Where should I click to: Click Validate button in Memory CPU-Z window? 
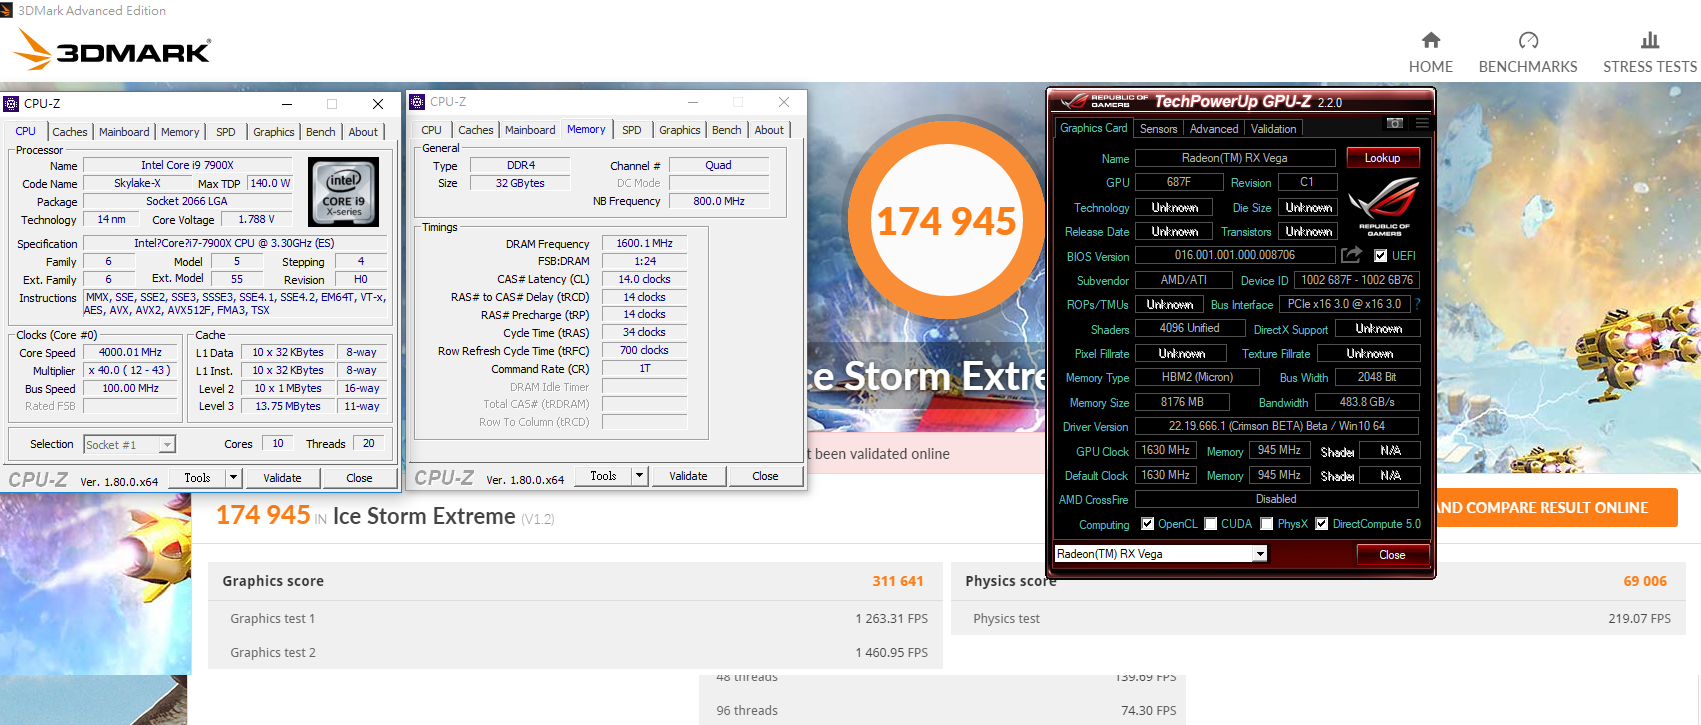click(x=688, y=476)
